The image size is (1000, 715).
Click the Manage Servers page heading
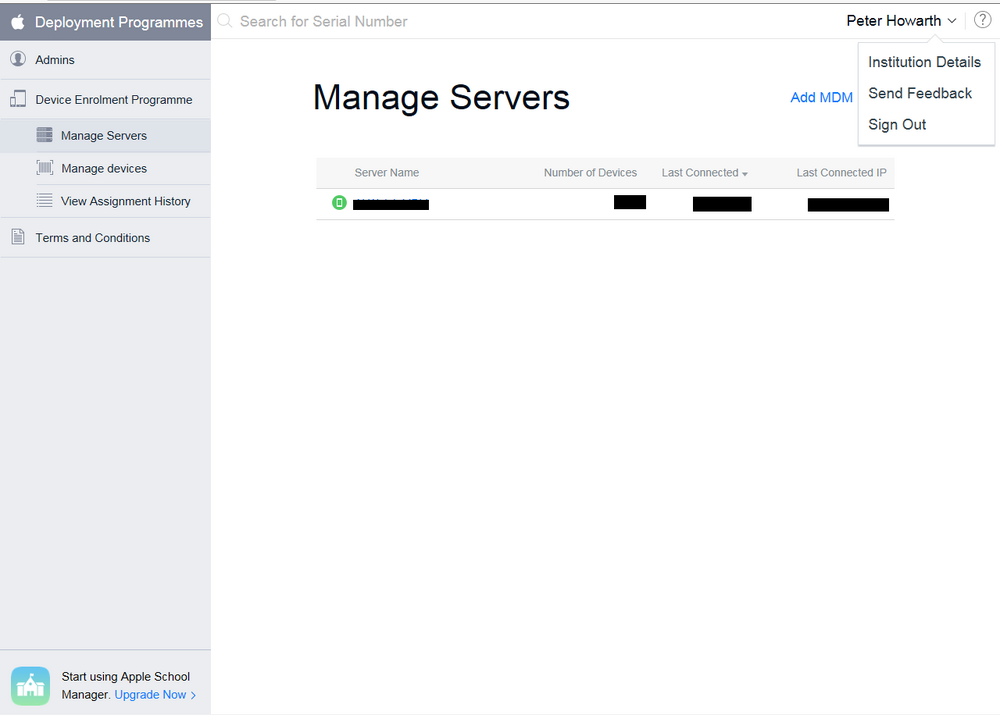pos(441,98)
